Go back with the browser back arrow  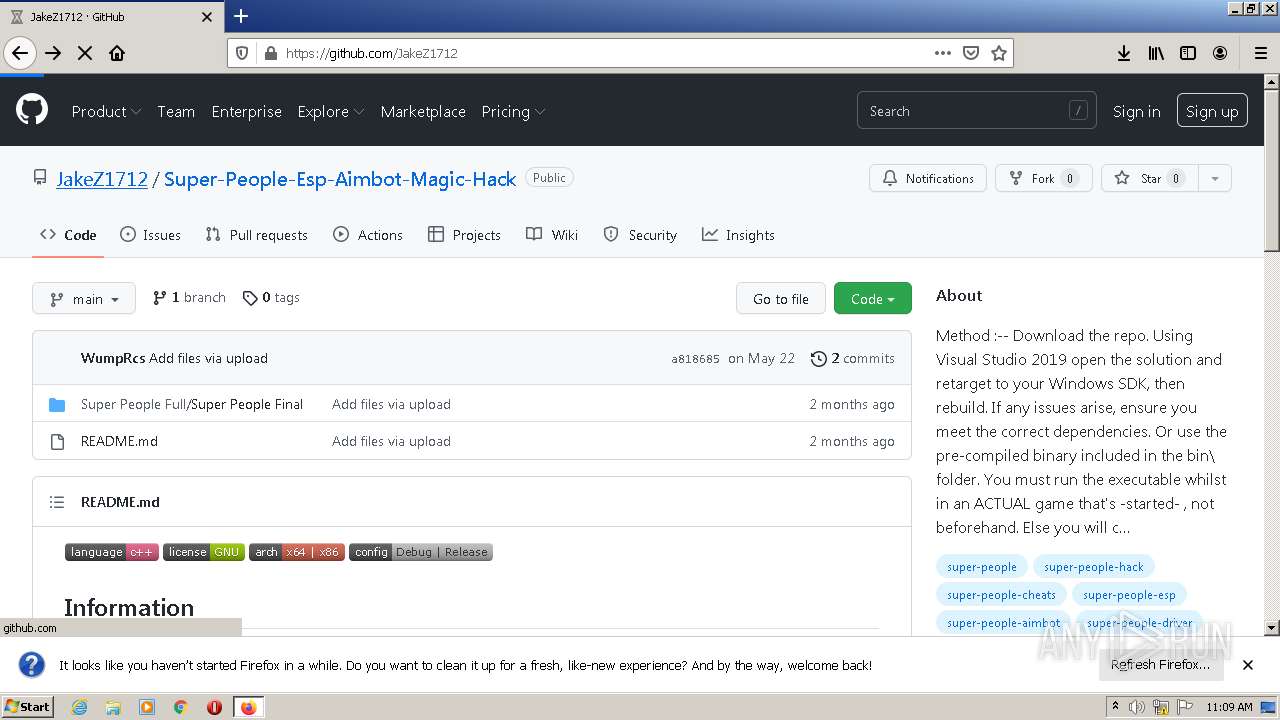pyautogui.click(x=20, y=53)
